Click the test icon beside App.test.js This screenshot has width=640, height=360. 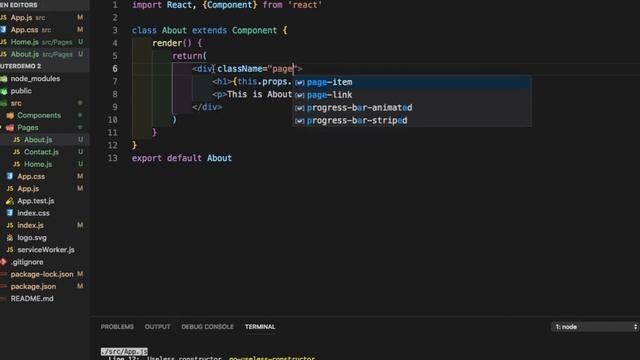[10, 201]
